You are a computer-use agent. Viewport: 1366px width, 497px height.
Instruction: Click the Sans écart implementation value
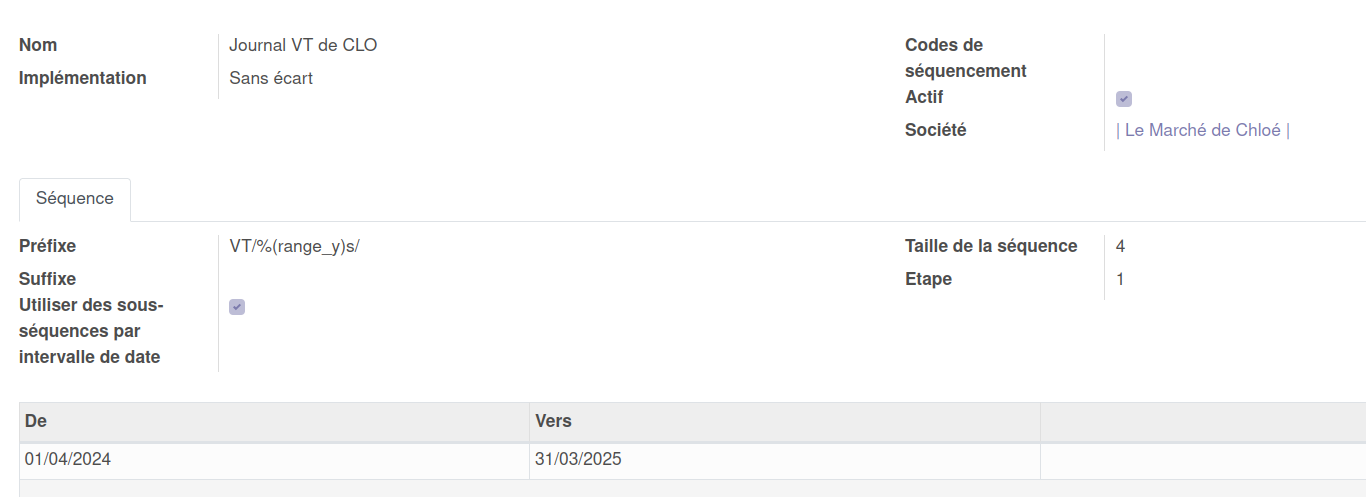(271, 78)
